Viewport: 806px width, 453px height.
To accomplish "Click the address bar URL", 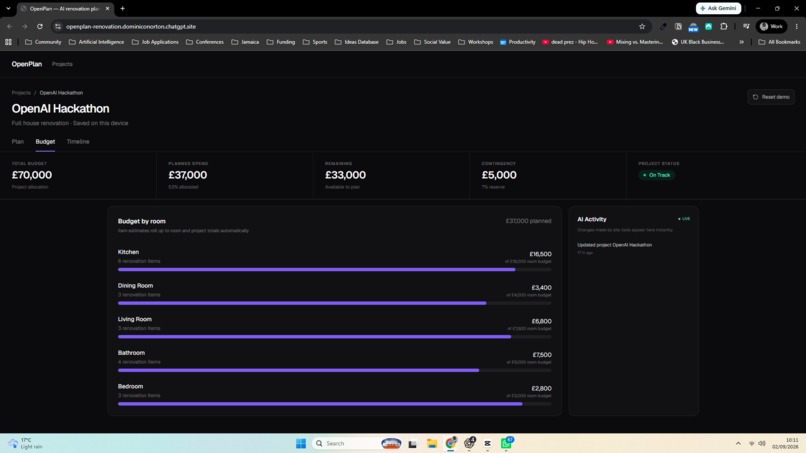I will pyautogui.click(x=131, y=26).
